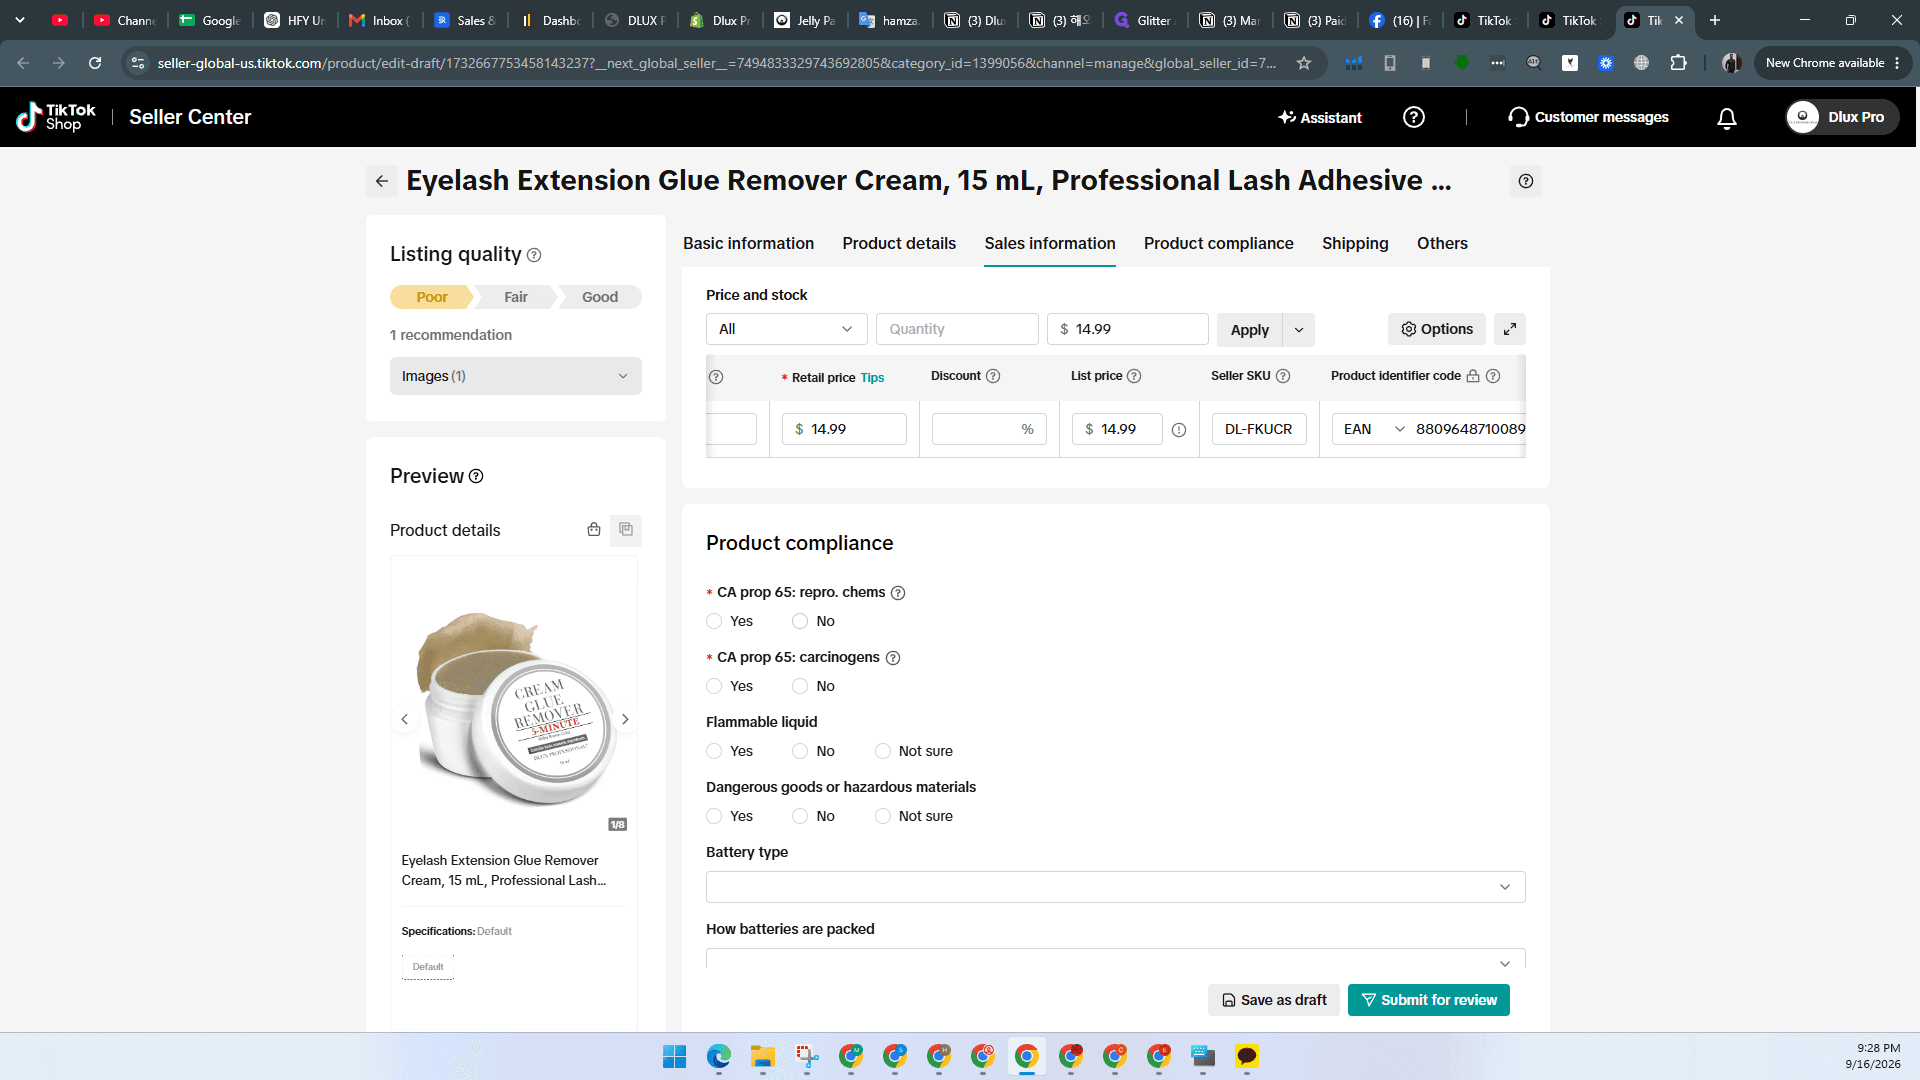
Task: Open the notifications bell
Action: 1726,118
